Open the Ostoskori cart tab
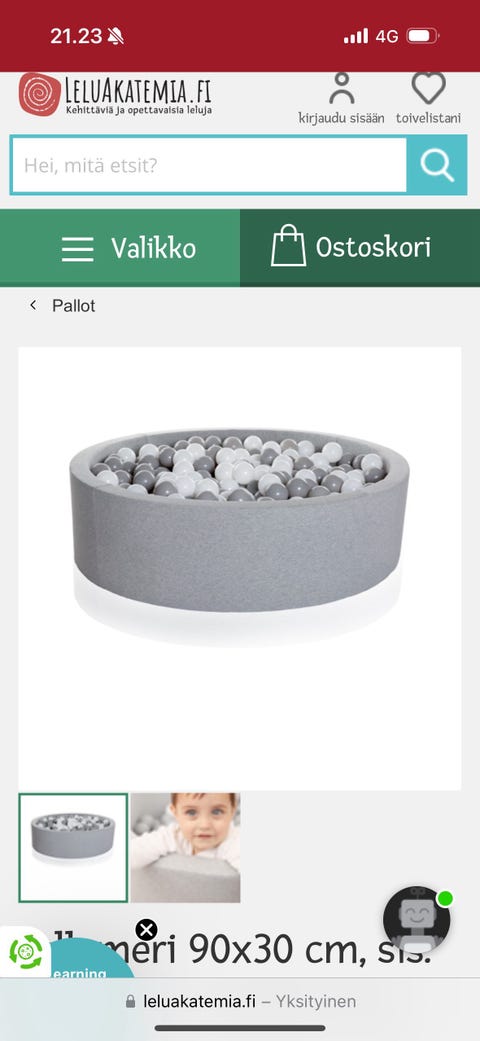Image resolution: width=480 pixels, height=1041 pixels. pos(360,248)
